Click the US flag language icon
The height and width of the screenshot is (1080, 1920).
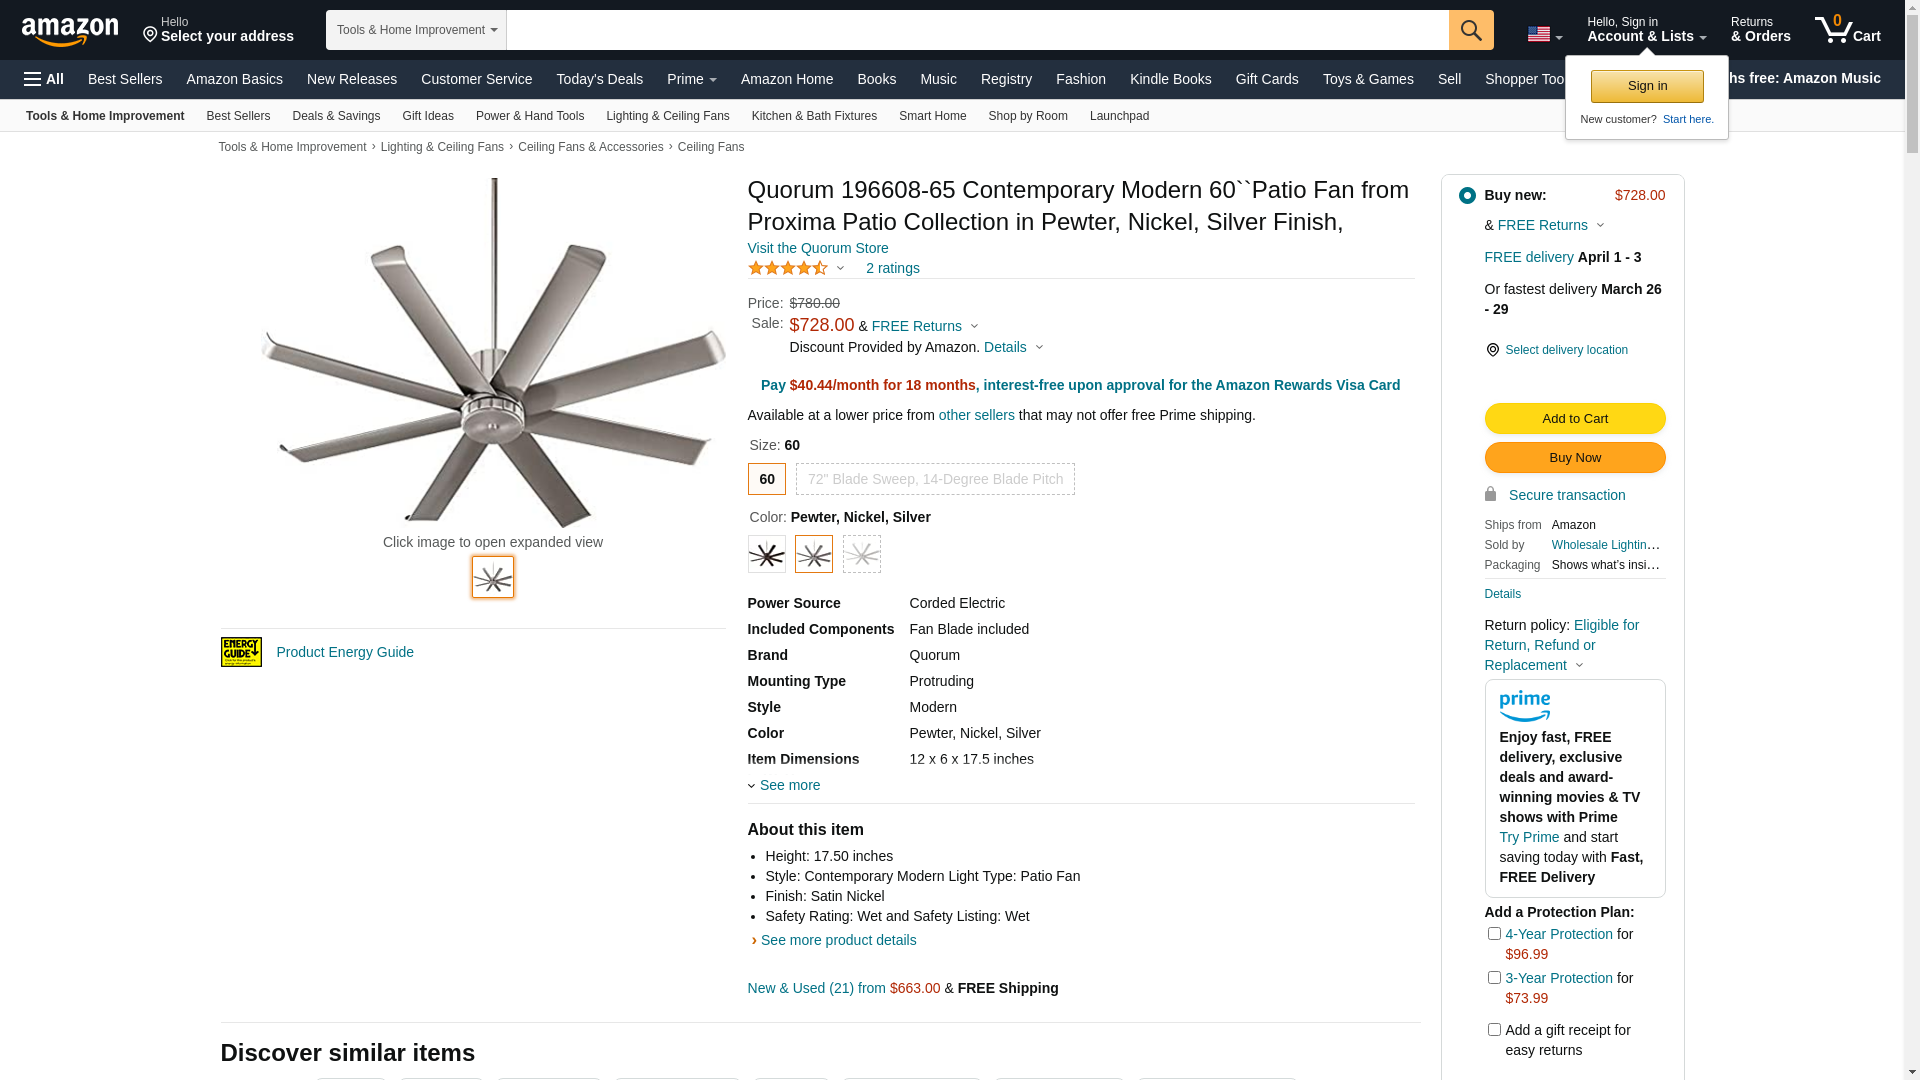pyautogui.click(x=1543, y=35)
